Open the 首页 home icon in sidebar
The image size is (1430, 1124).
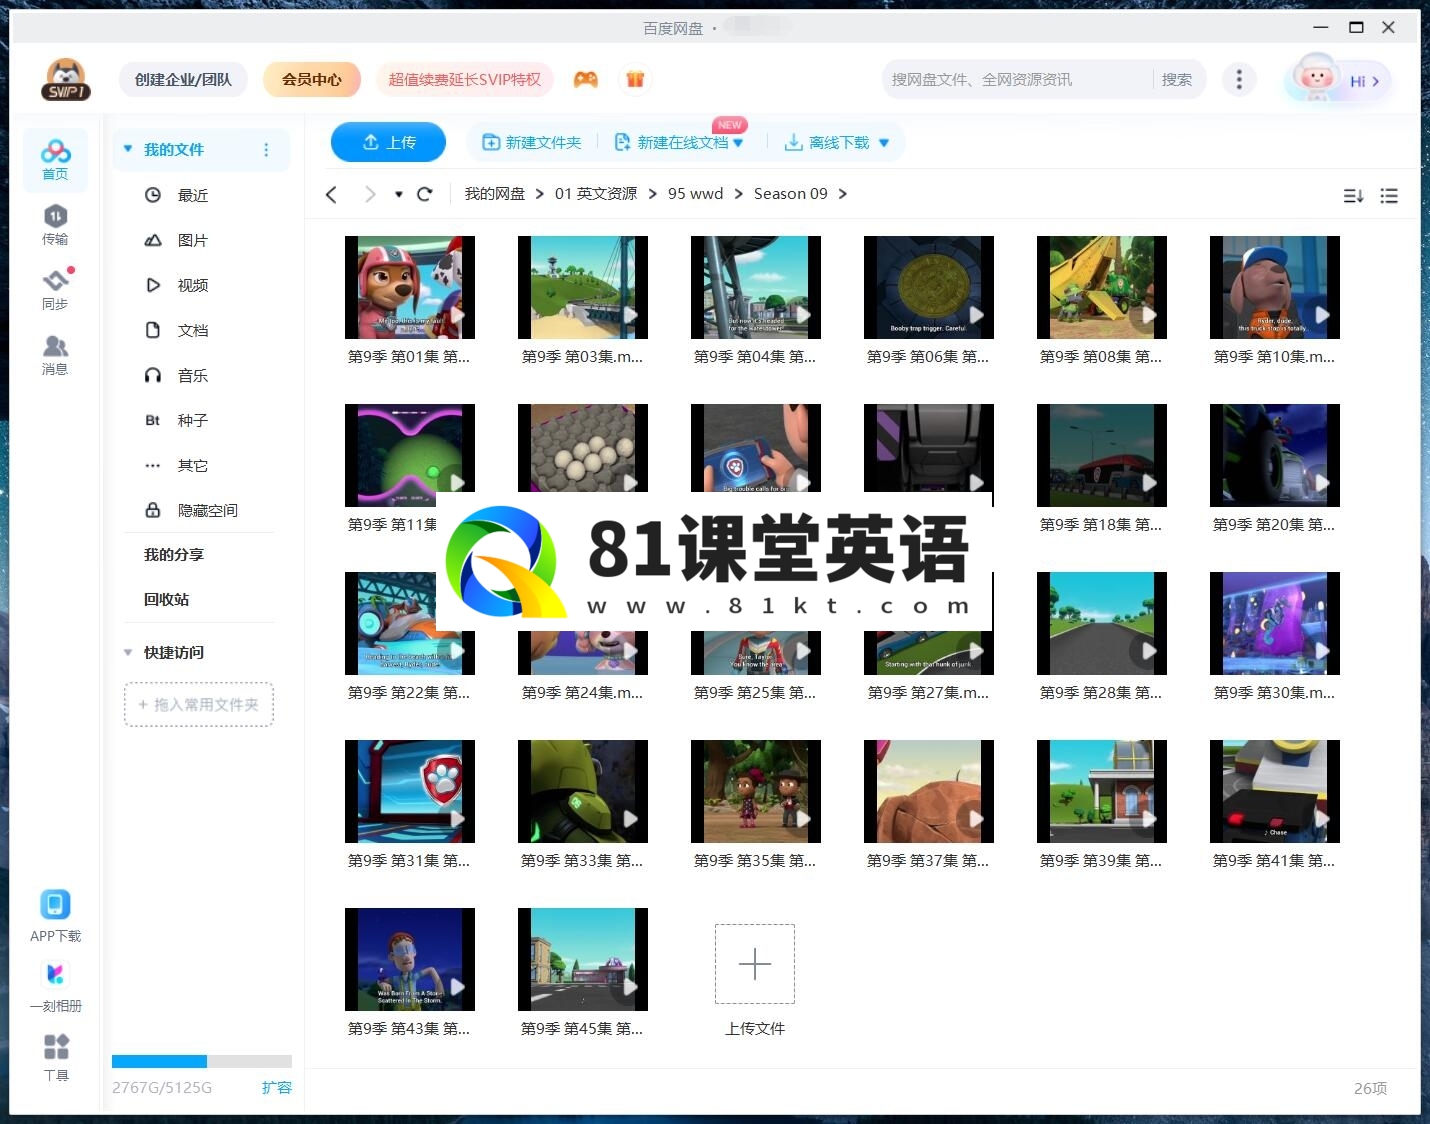(55, 160)
